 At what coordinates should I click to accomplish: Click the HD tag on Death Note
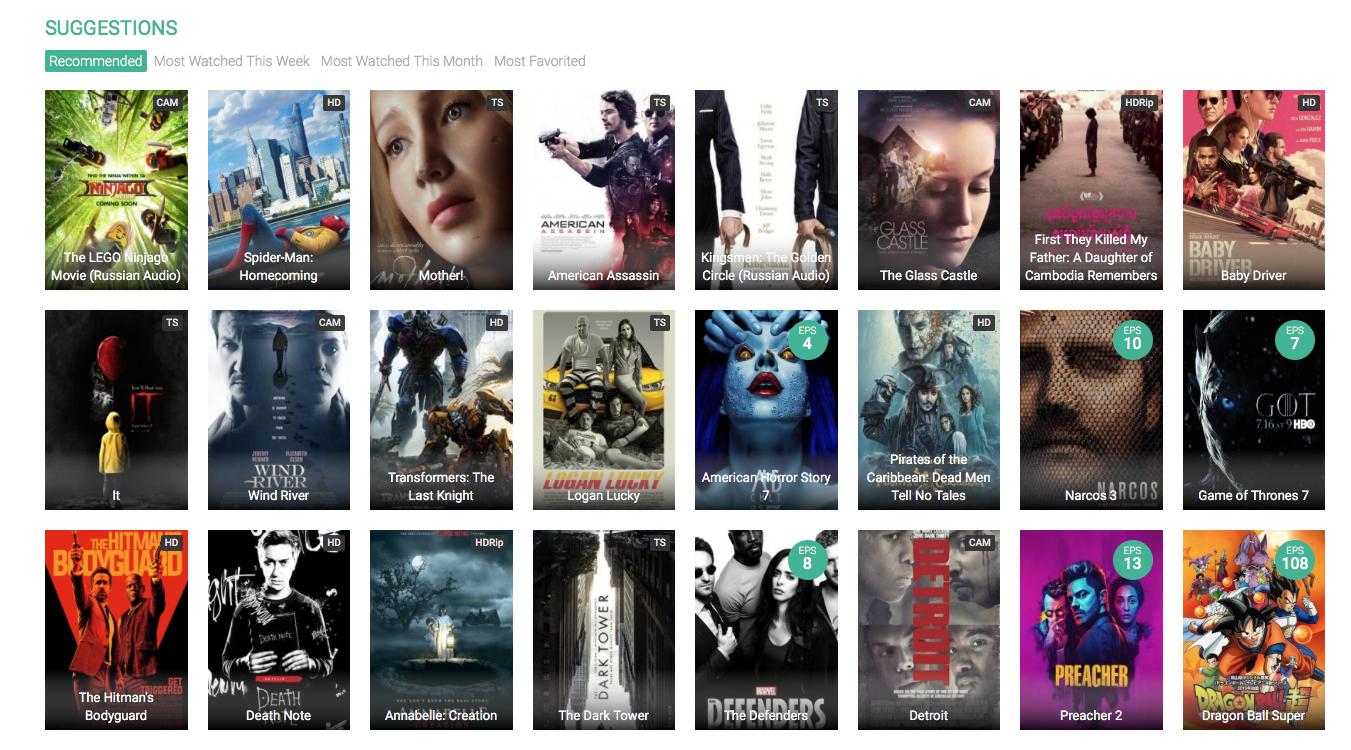tap(334, 543)
